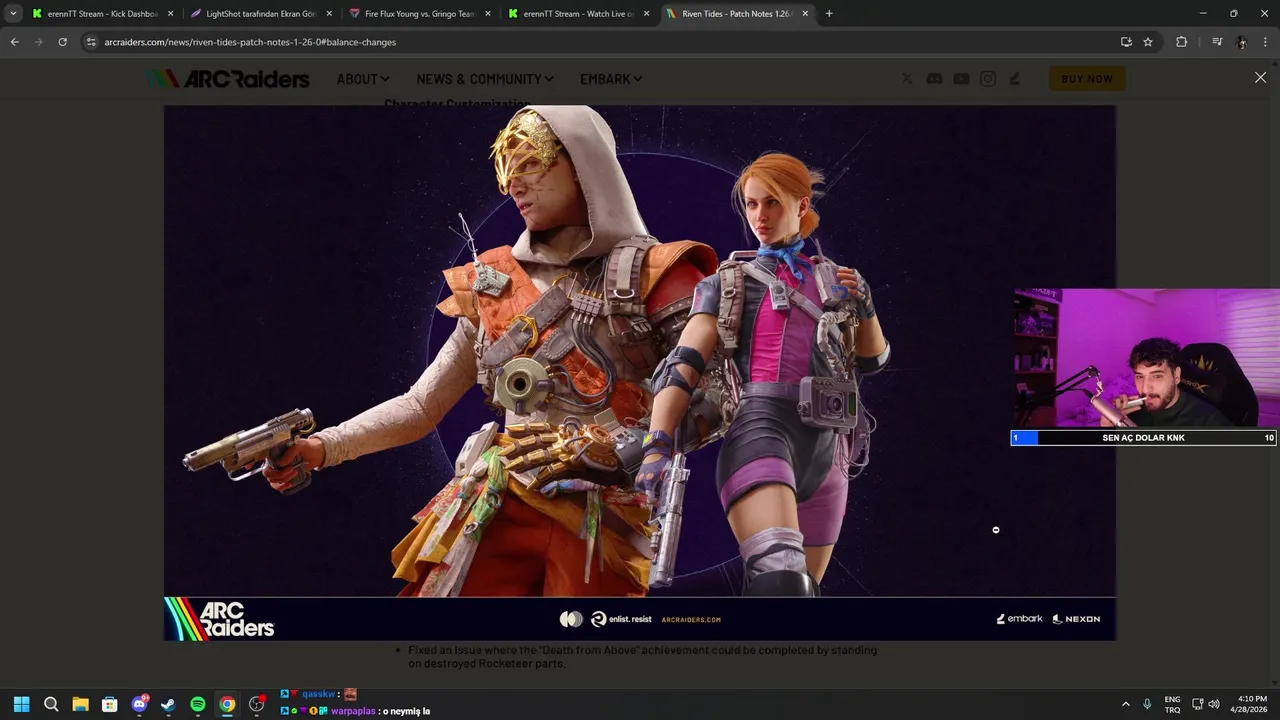The image size is (1280, 720).
Task: Open the Discord social link in header
Action: [x=934, y=79]
